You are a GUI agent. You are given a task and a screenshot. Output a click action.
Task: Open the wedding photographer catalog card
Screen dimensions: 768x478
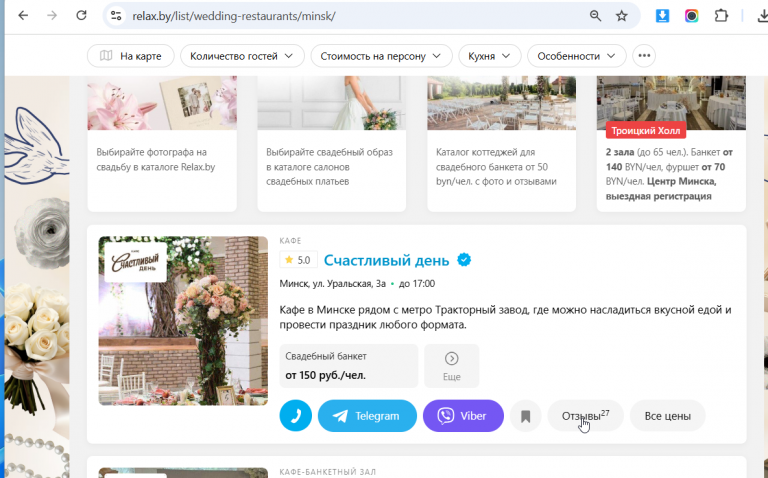(x=162, y=143)
